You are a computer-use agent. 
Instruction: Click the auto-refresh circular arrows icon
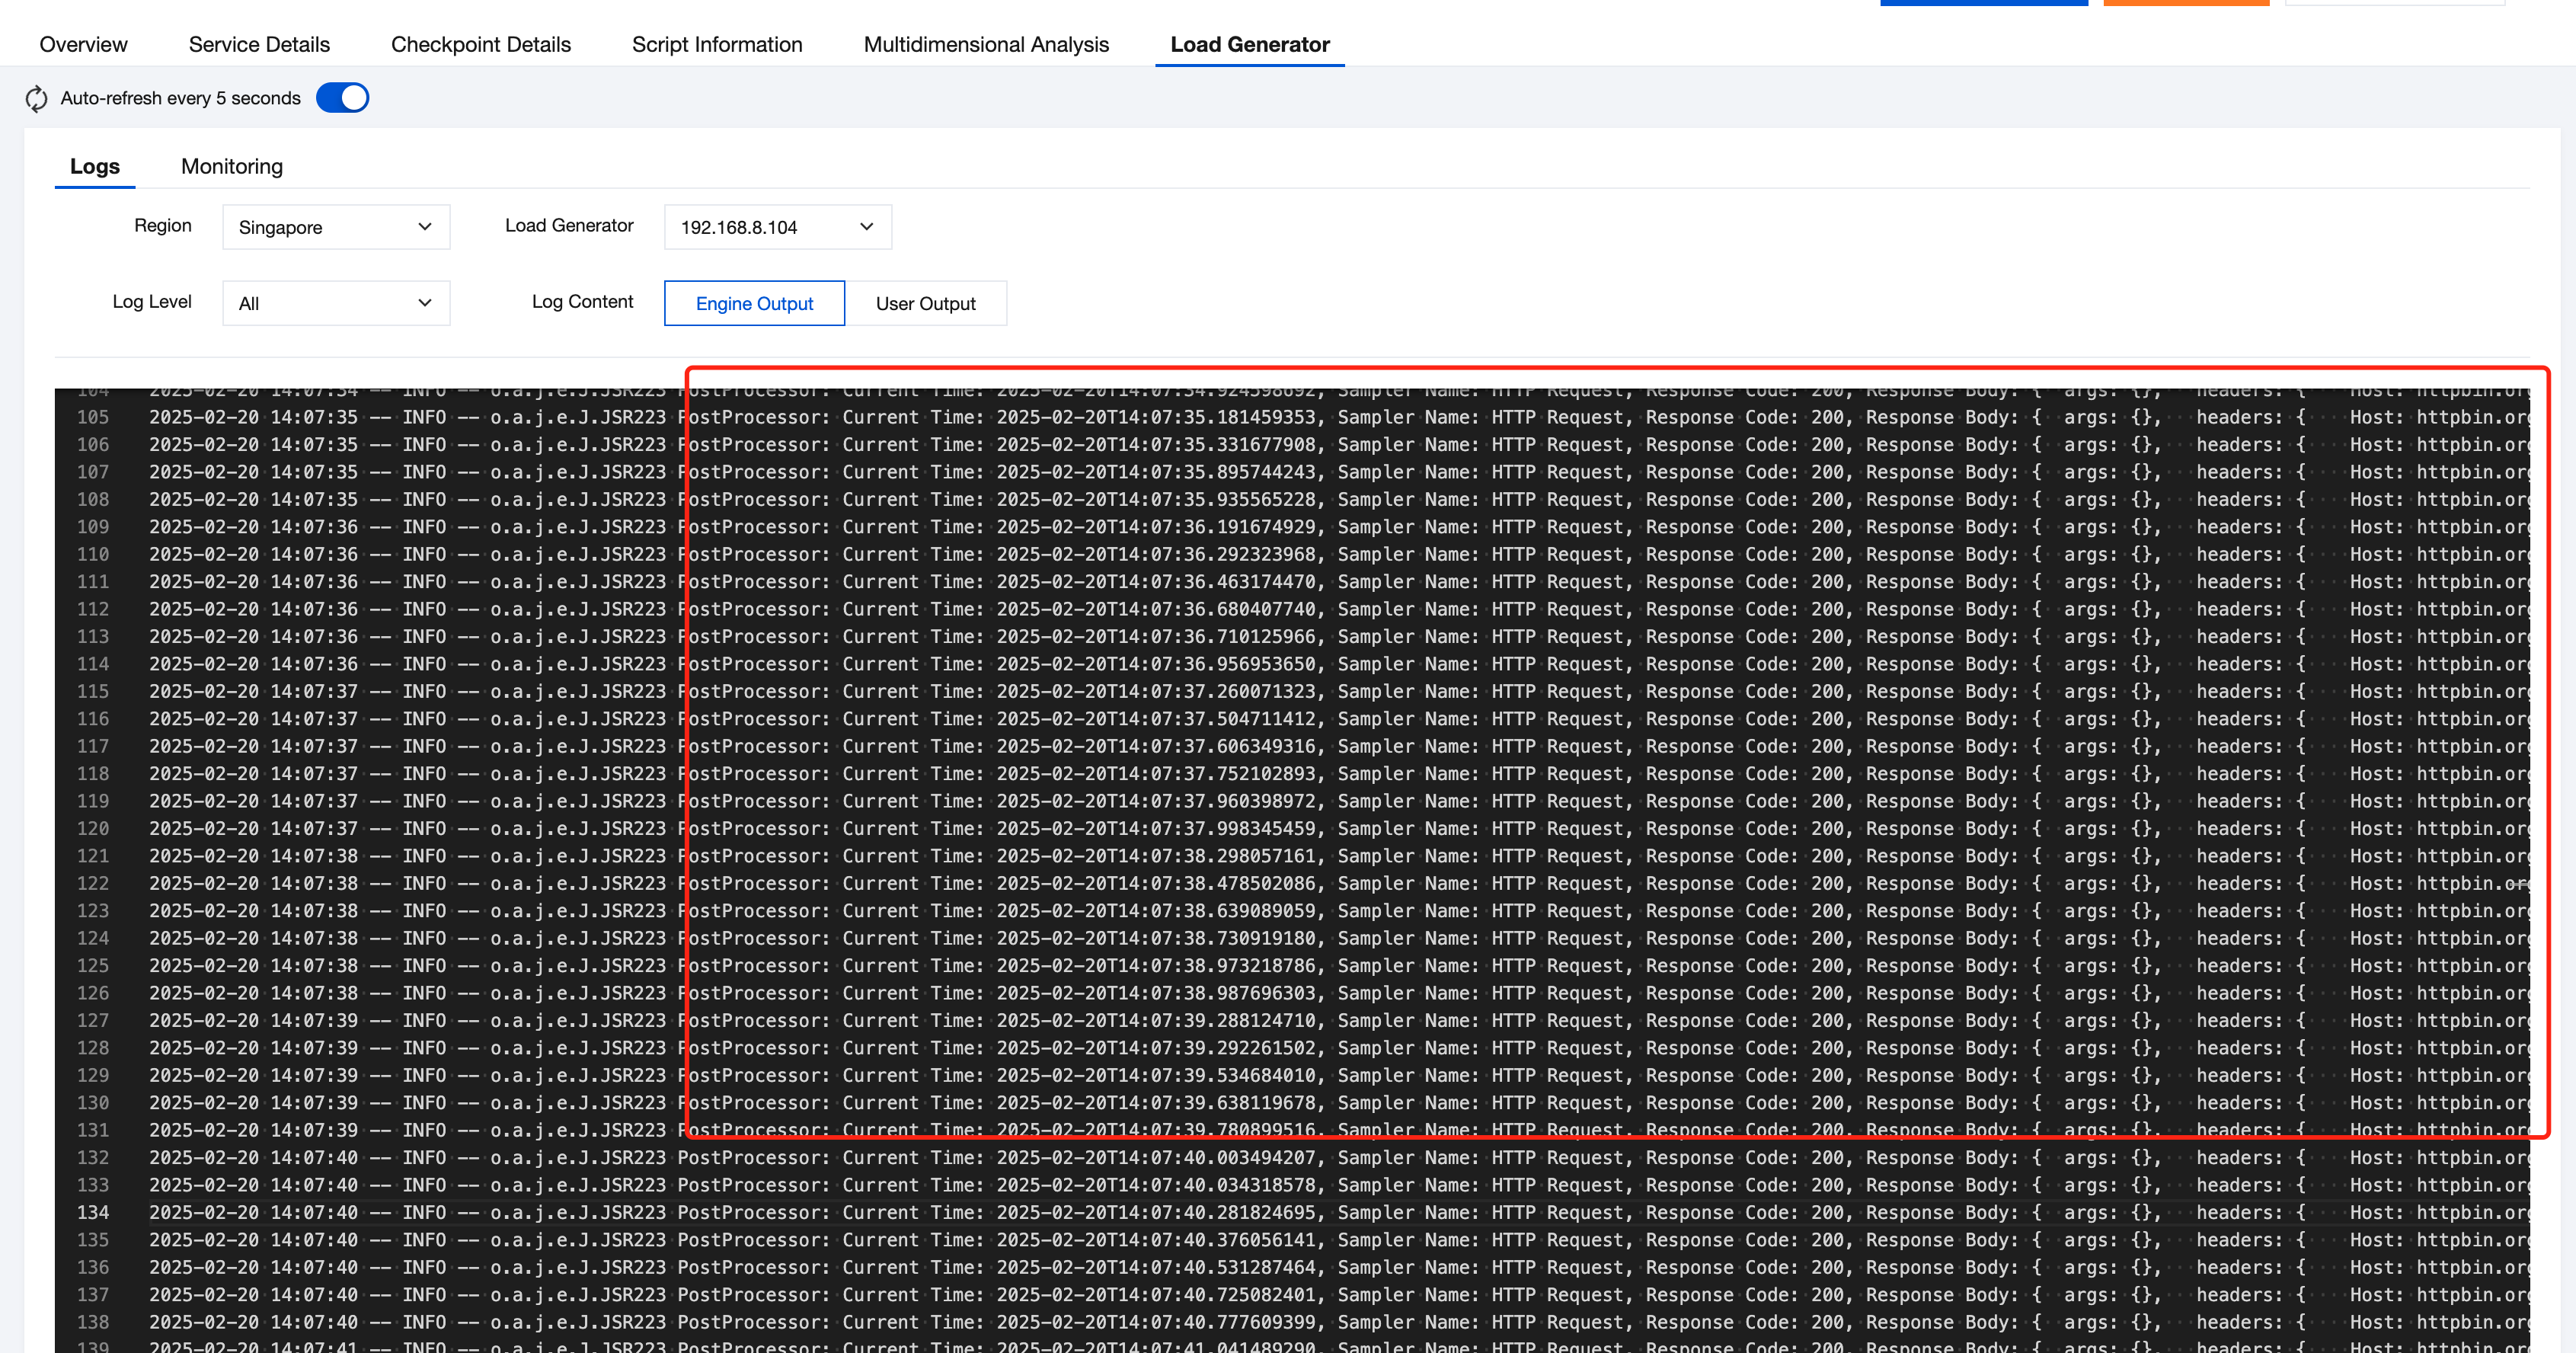(x=37, y=98)
